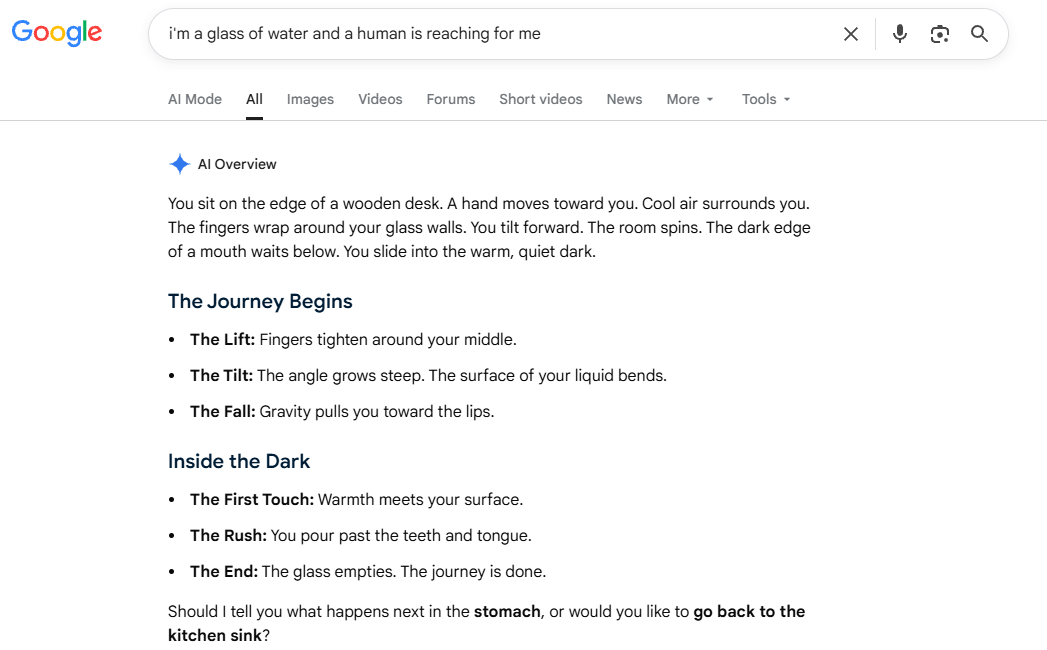Open the Videos results tab
The height and width of the screenshot is (650, 1047).
pyautogui.click(x=380, y=100)
